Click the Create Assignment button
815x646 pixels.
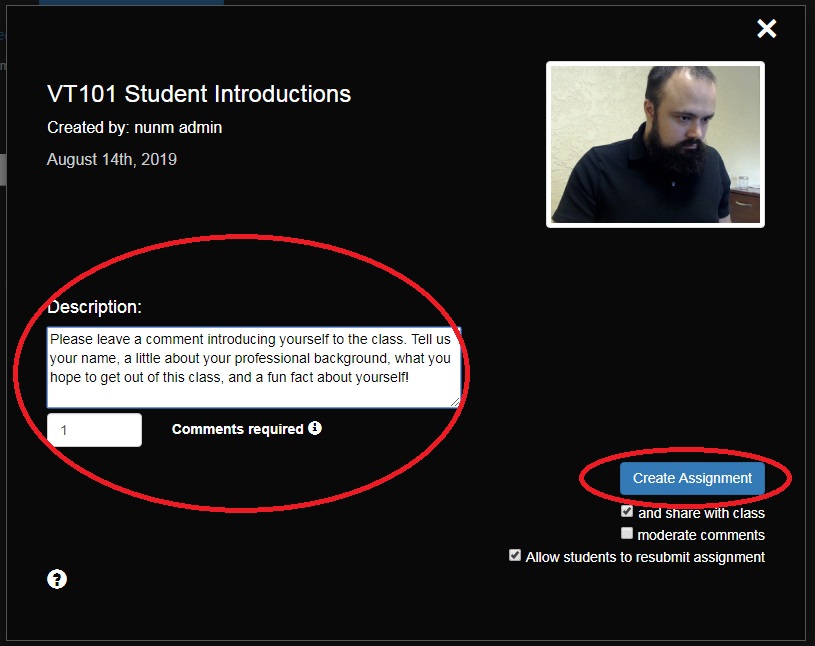tap(692, 478)
